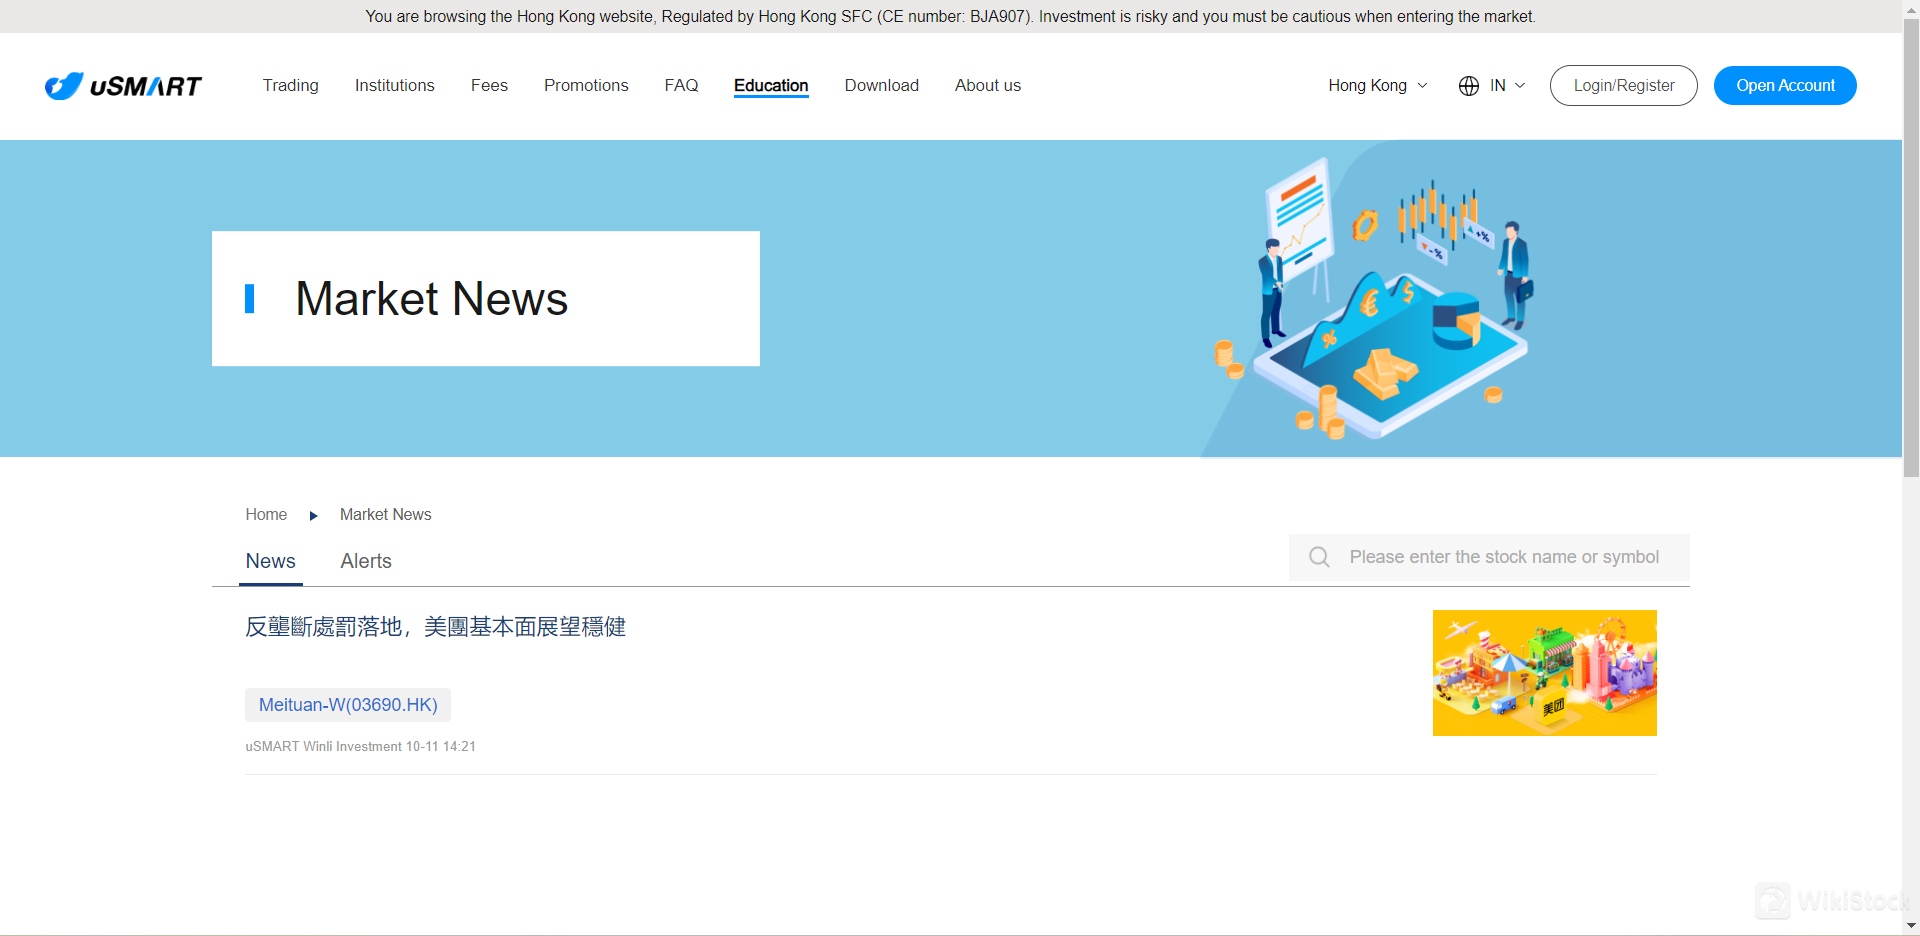1920x936 pixels.
Task: Open the Fees menu item
Action: pyautogui.click(x=489, y=86)
